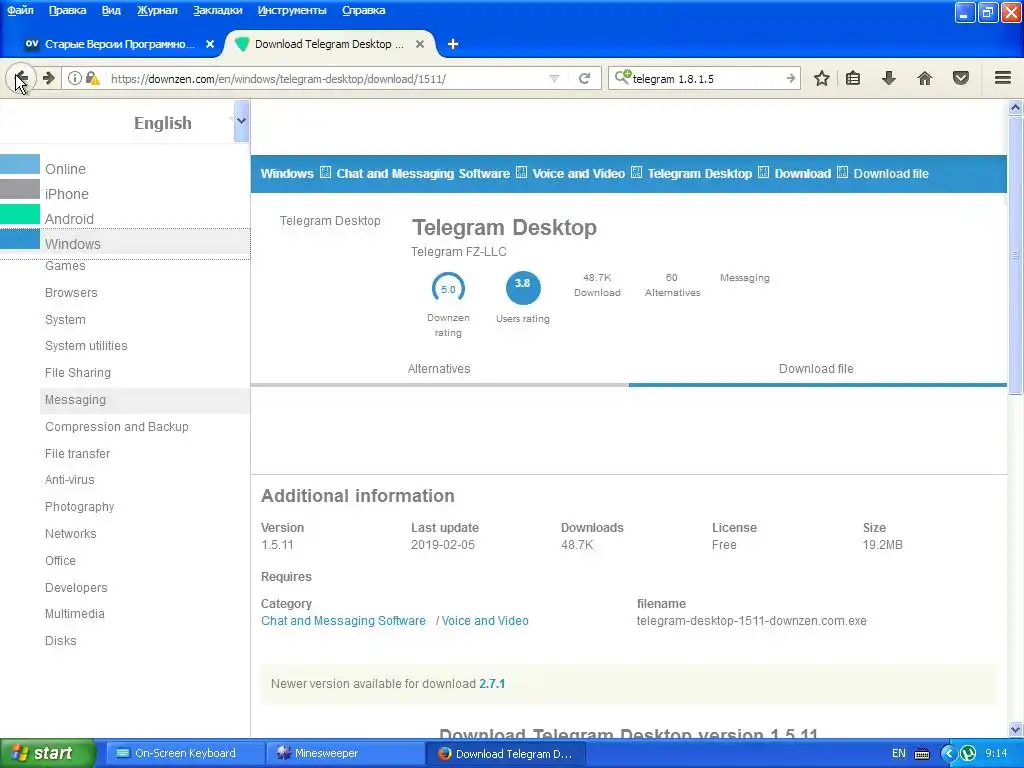Viewport: 1024px width, 768px height.
Task: Open the Windows start button
Action: tap(47, 753)
